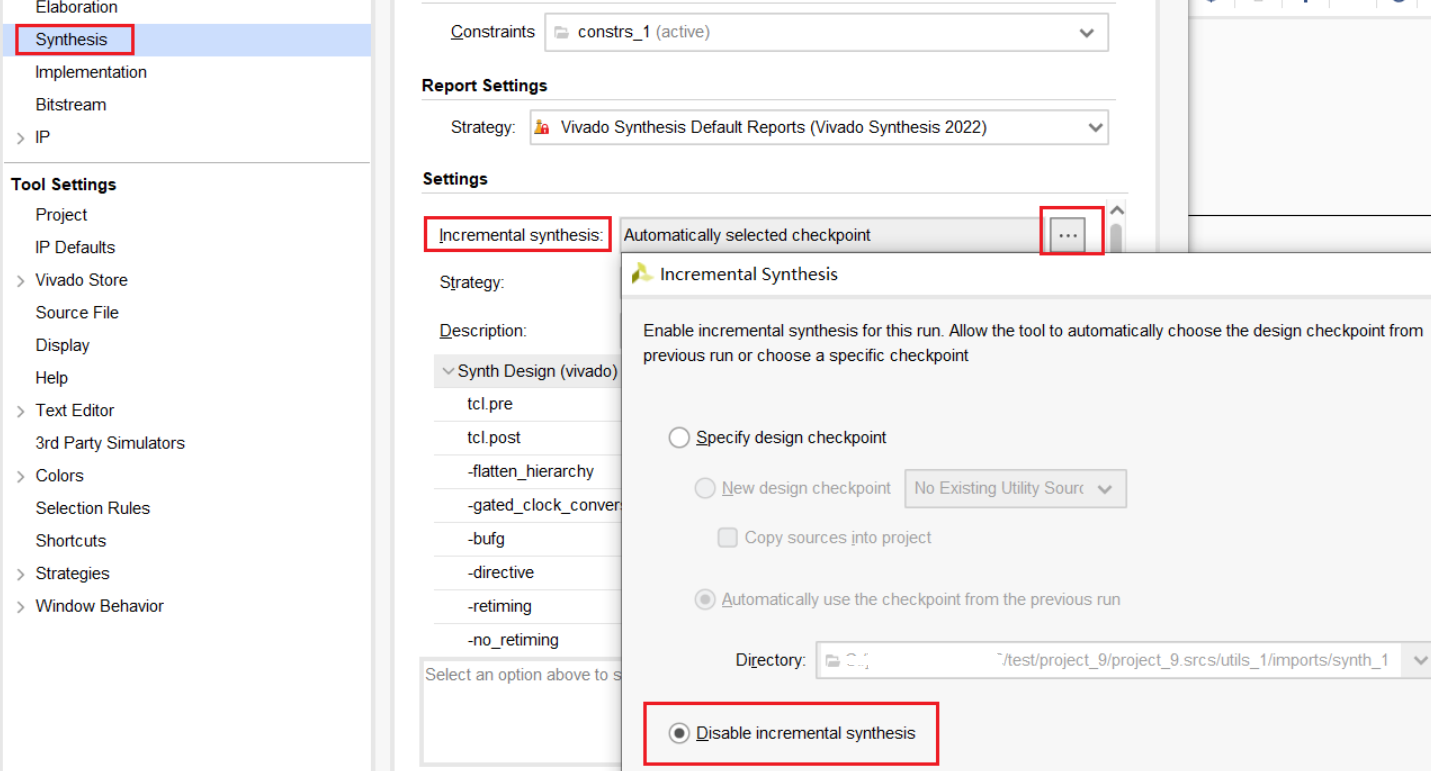Click the folder icon in Constraints field
Screen dimensions: 1431x771
[562, 32]
